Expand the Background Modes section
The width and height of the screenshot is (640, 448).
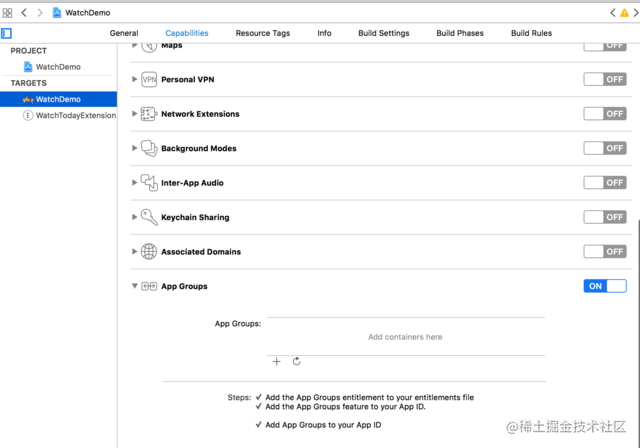pos(134,148)
